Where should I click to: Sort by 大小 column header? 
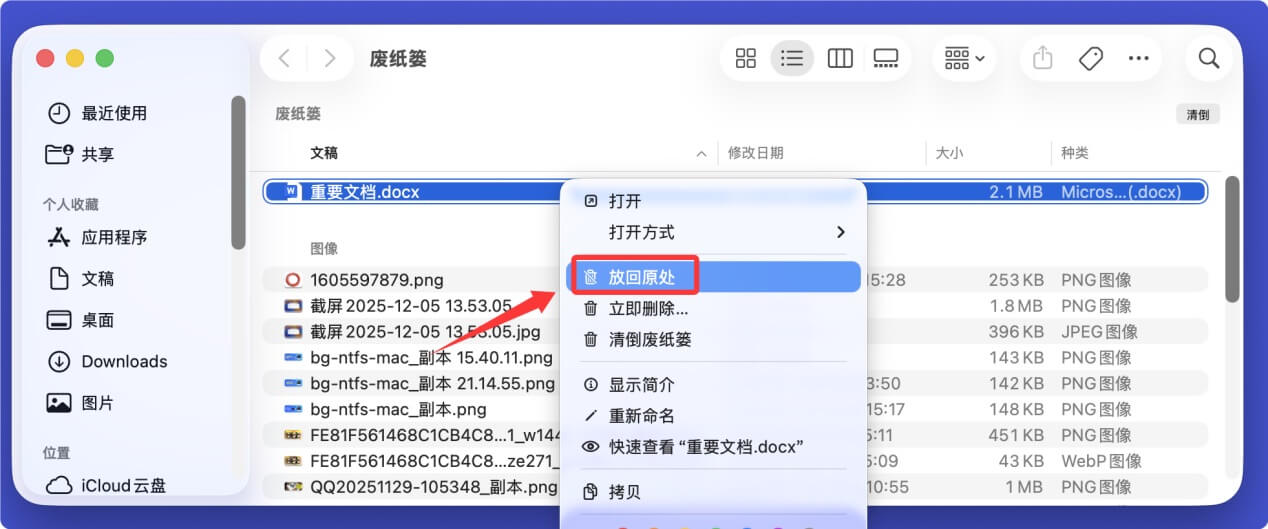pos(949,153)
